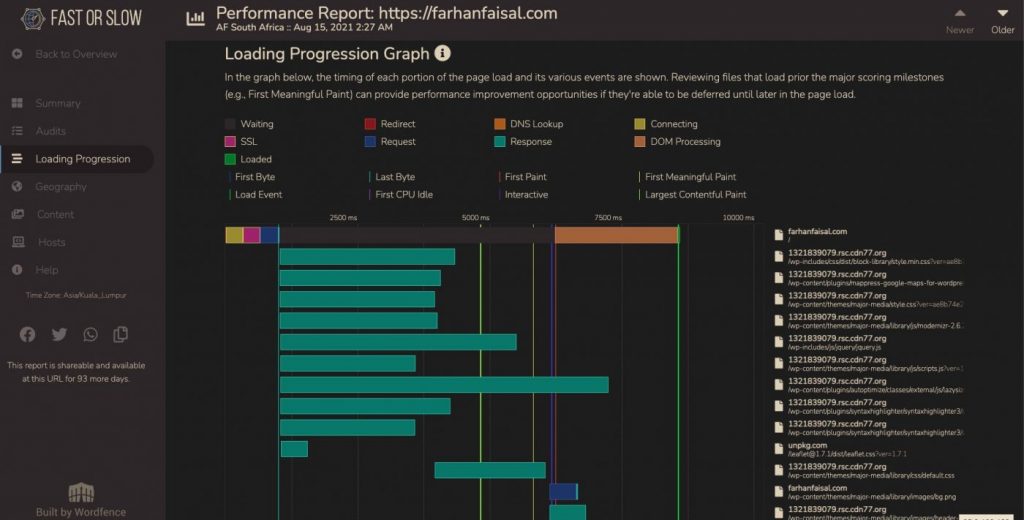The height and width of the screenshot is (520, 1024).
Task: Click the First Byte legend label
Action: pyautogui.click(x=255, y=177)
